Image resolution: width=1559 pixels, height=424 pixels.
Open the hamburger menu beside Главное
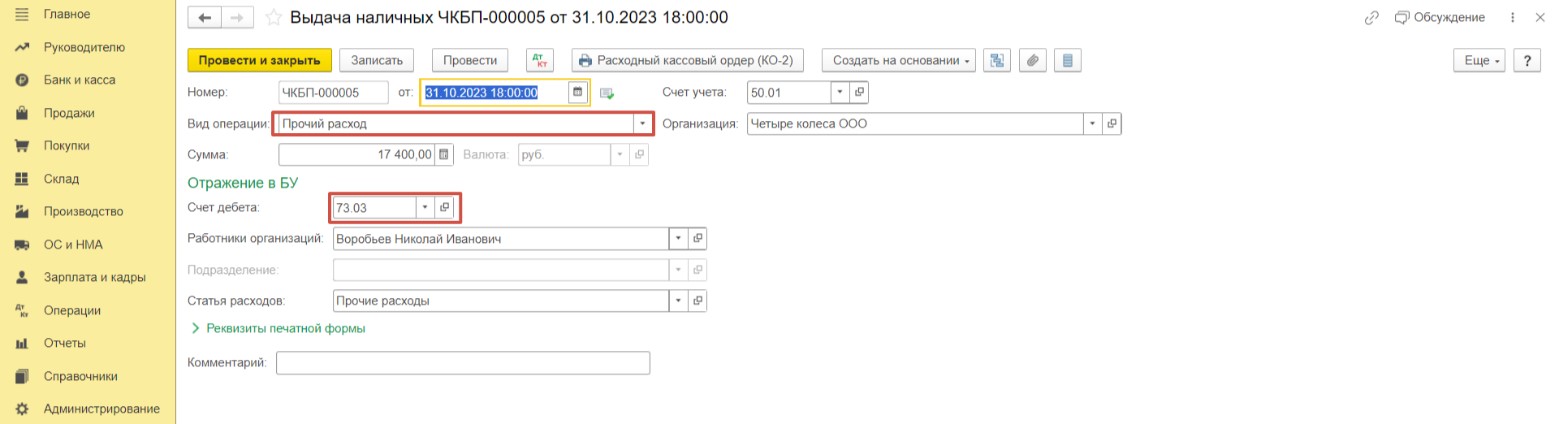pos(21,14)
